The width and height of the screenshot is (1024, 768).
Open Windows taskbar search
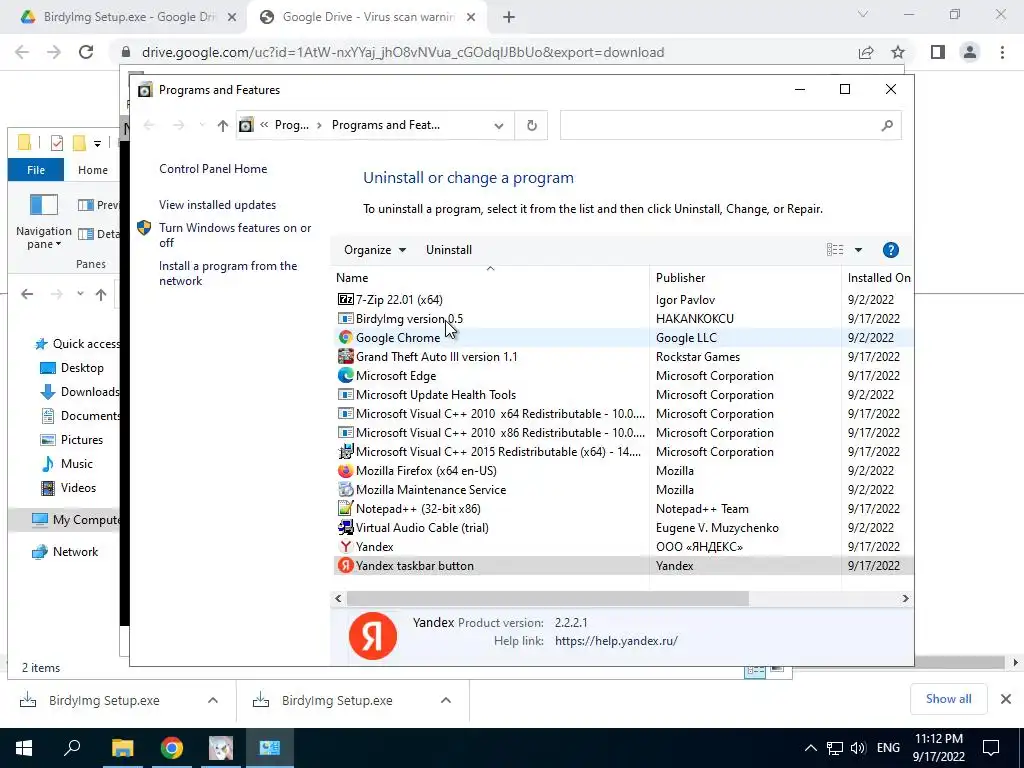(x=72, y=748)
